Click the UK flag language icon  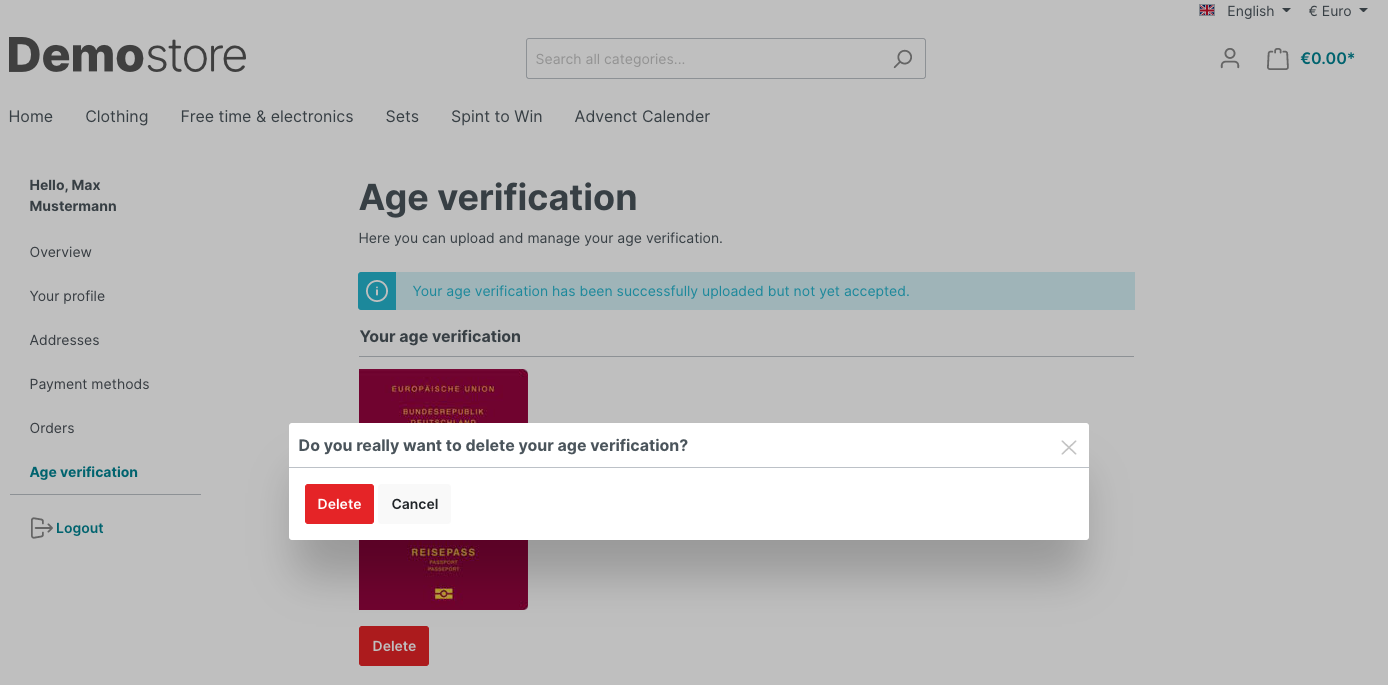point(1207,10)
